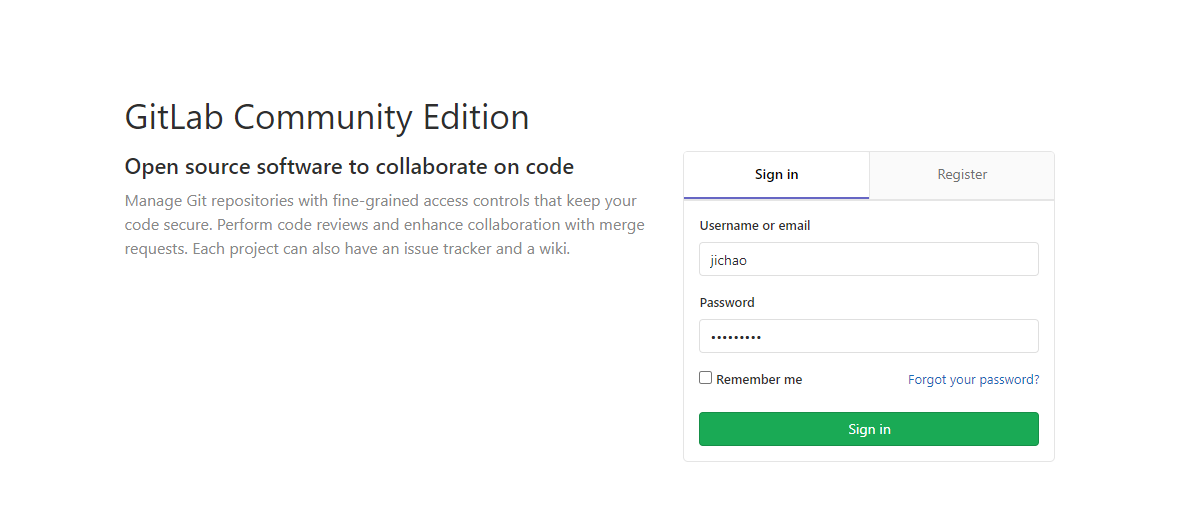This screenshot has width=1199, height=511.
Task: Click the Remember me label text
Action: coord(759,379)
